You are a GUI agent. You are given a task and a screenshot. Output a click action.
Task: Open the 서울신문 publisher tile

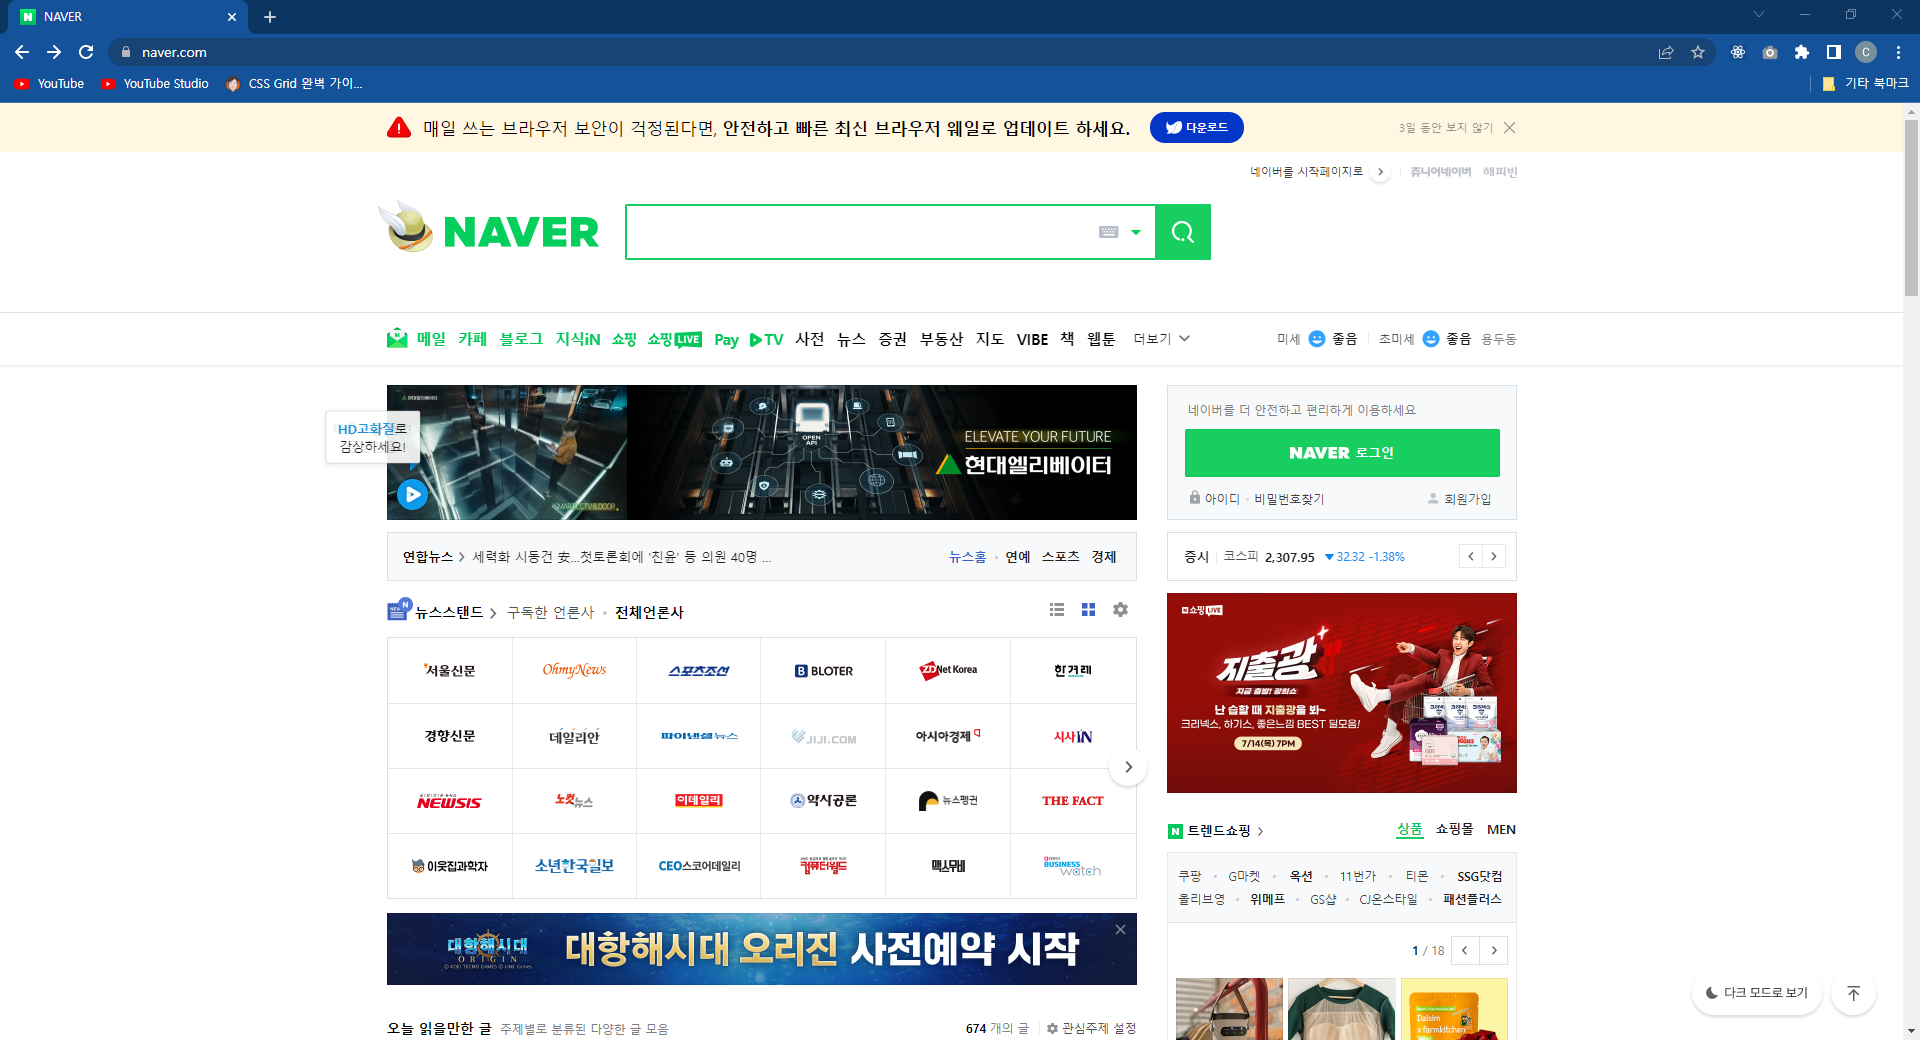pyautogui.click(x=450, y=670)
